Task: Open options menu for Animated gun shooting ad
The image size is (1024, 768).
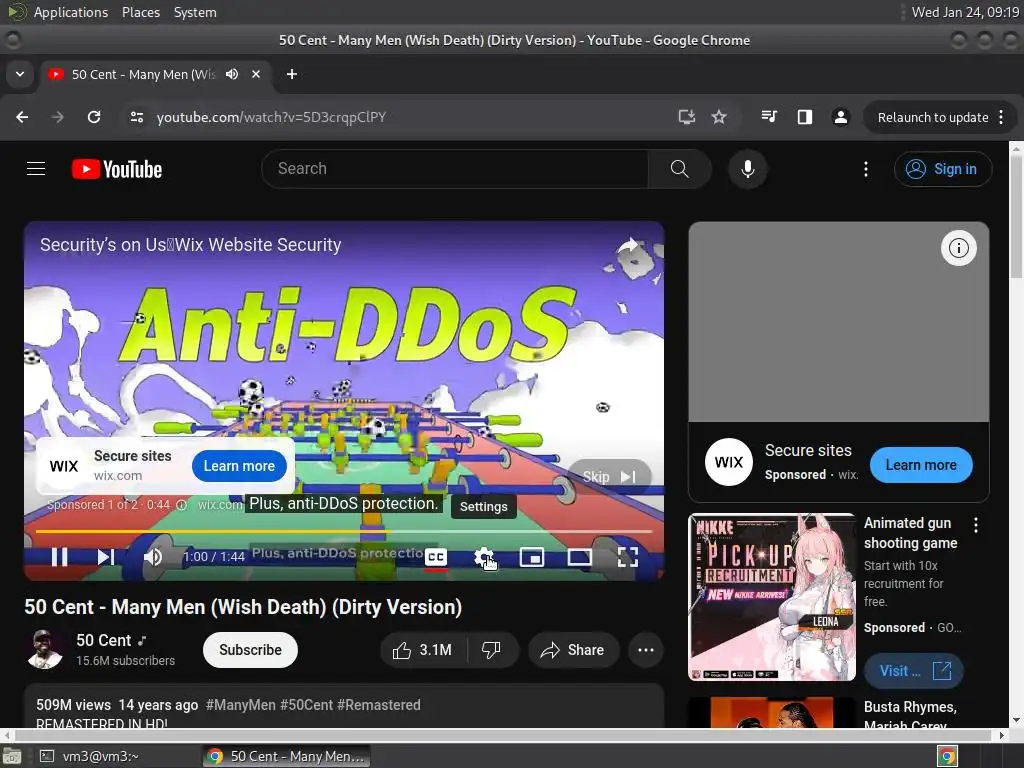Action: (x=976, y=525)
